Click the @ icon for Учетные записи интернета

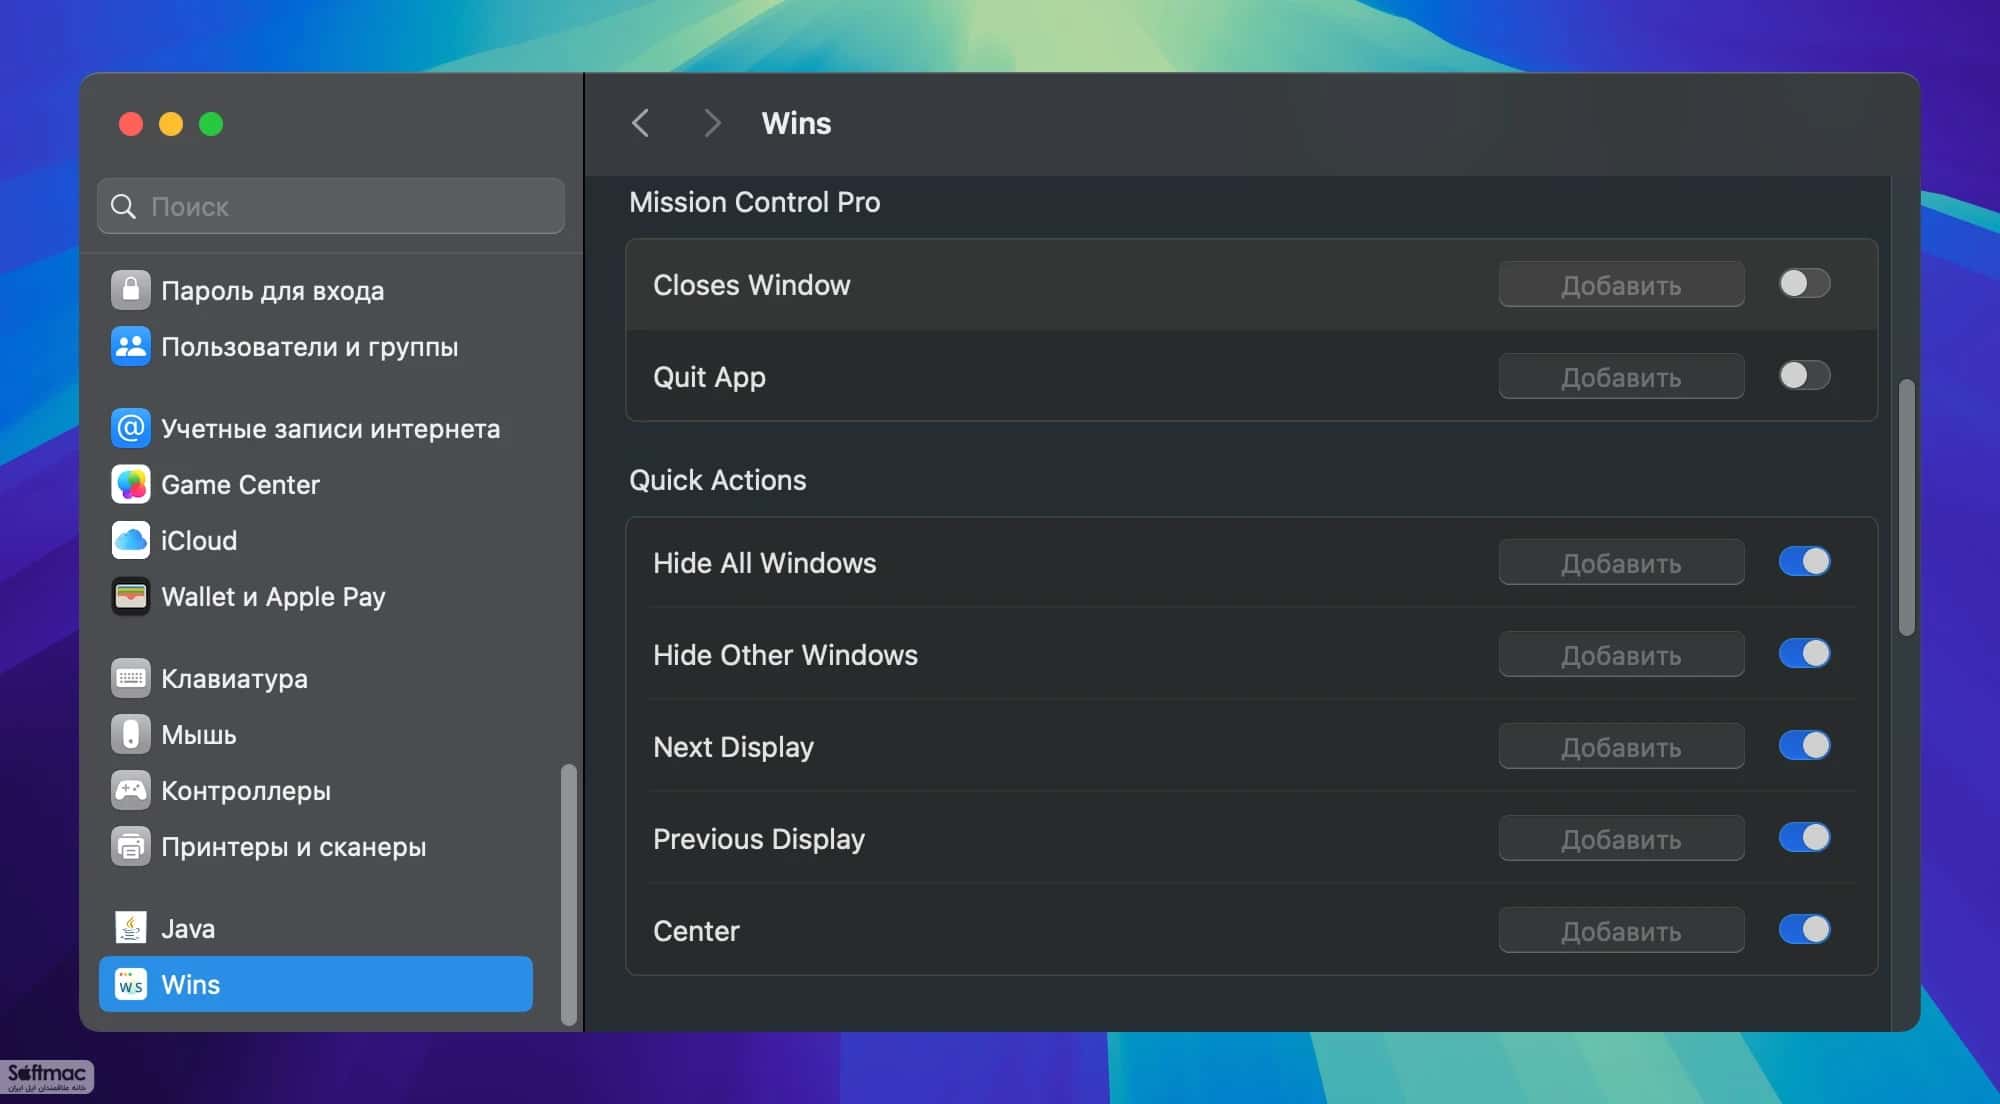130,428
